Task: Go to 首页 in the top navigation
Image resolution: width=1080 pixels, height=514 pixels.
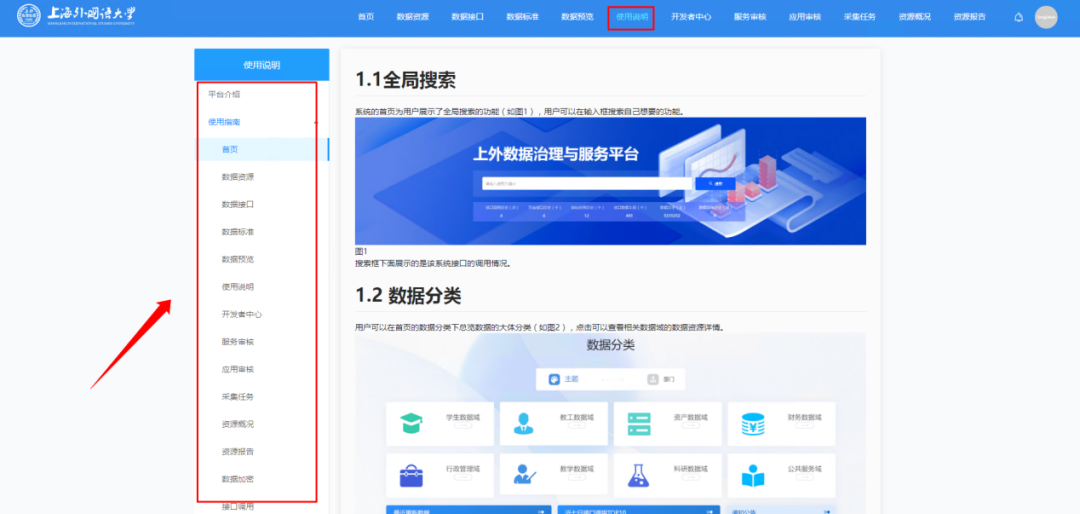Action: click(366, 17)
